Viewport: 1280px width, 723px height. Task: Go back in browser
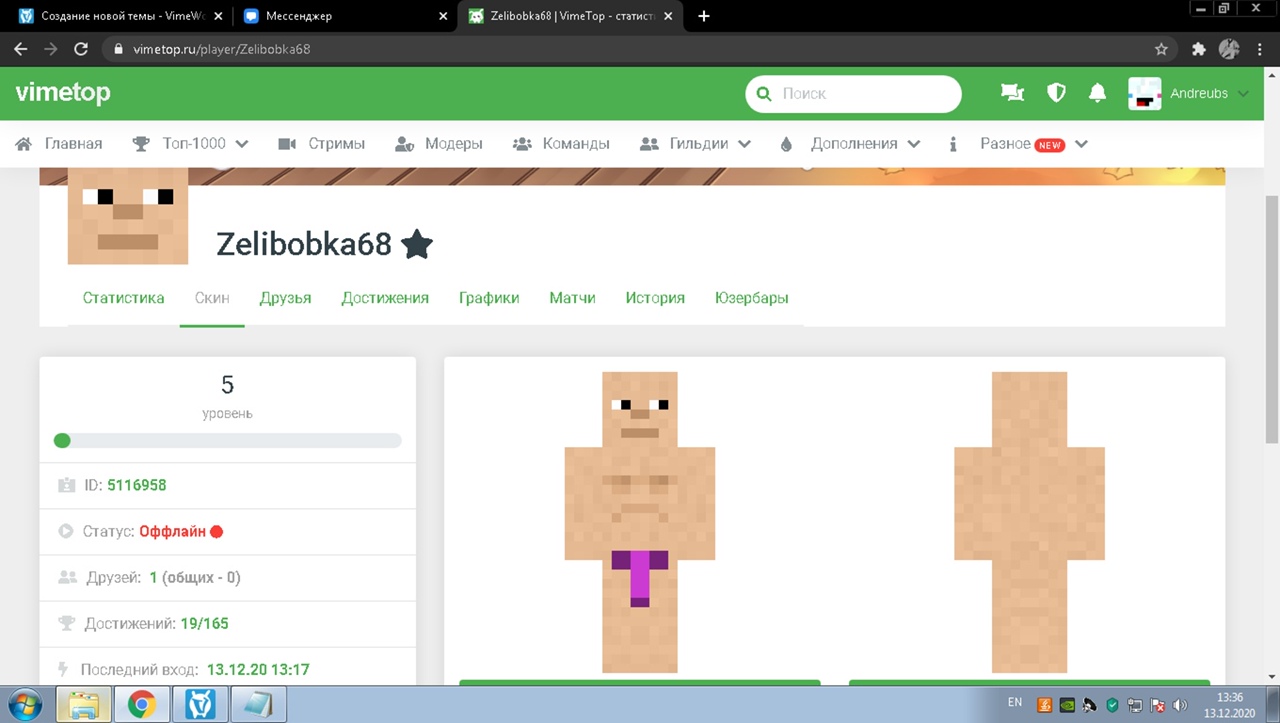click(x=21, y=48)
